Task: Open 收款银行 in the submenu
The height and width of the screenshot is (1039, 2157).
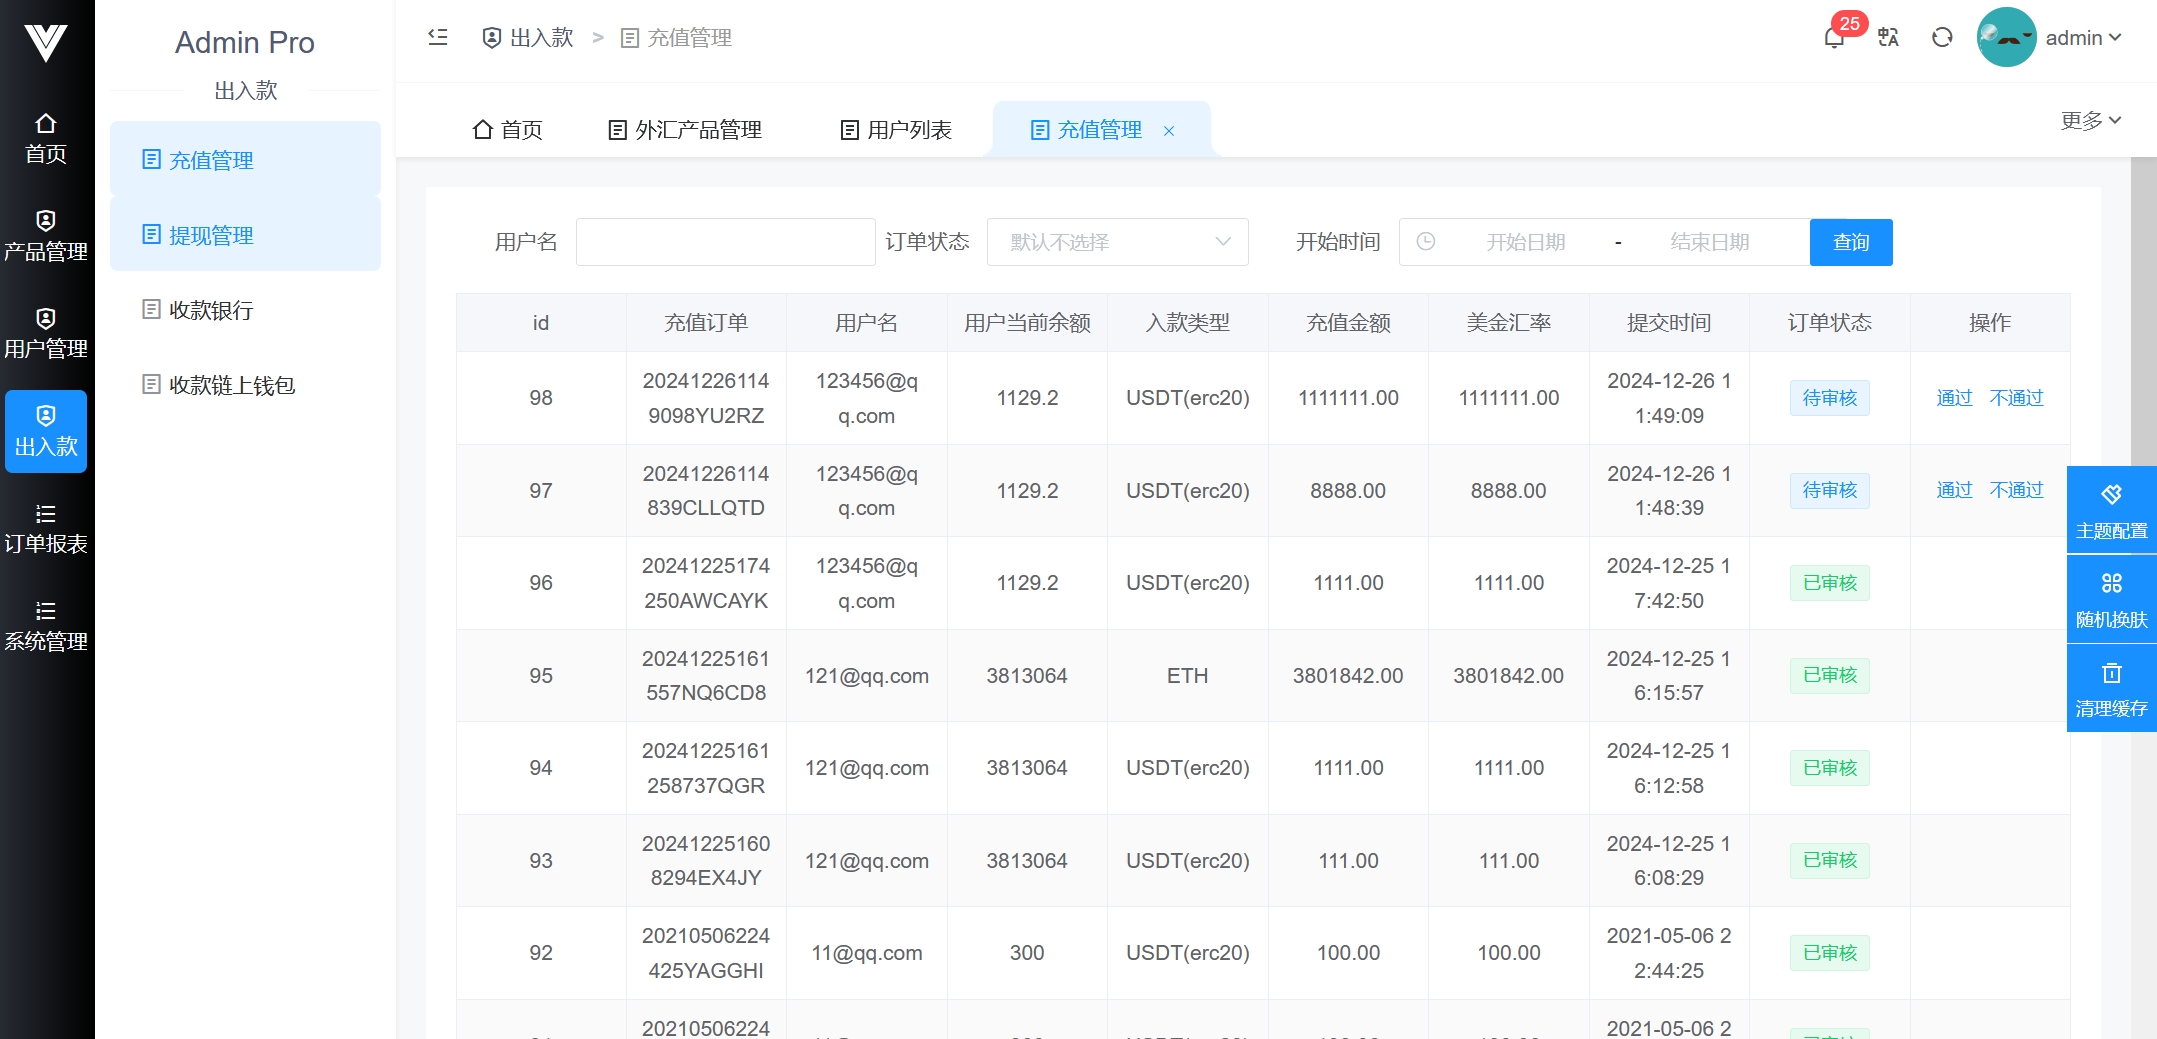Action: (245, 310)
